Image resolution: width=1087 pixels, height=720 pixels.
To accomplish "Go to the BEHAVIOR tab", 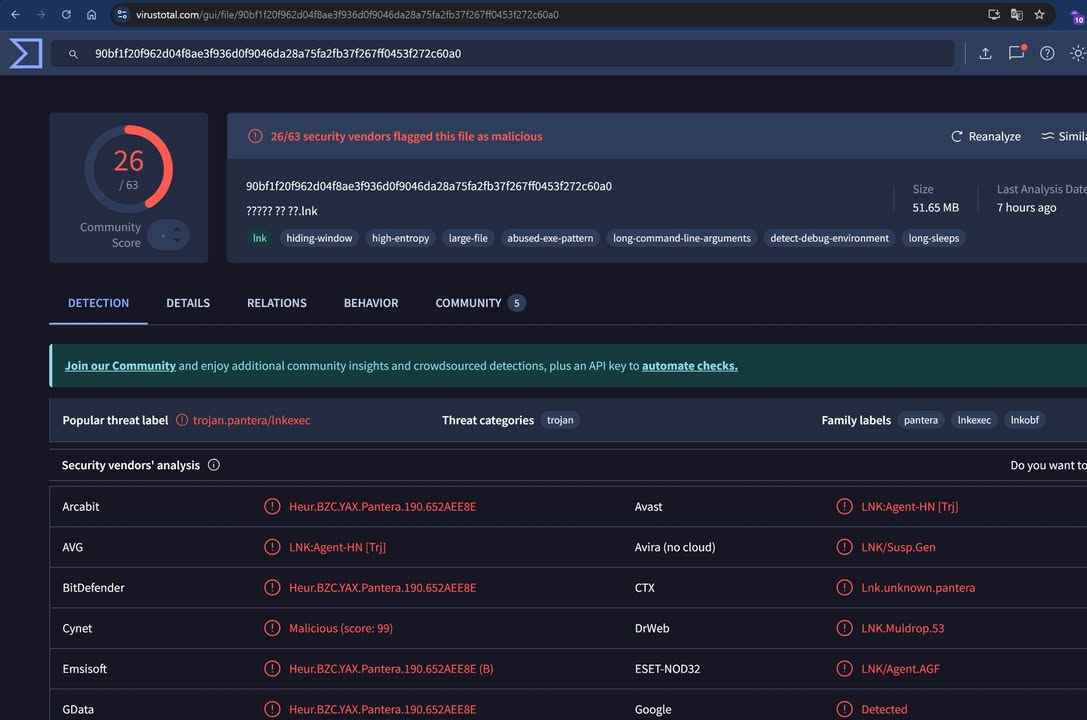I will coord(371,303).
